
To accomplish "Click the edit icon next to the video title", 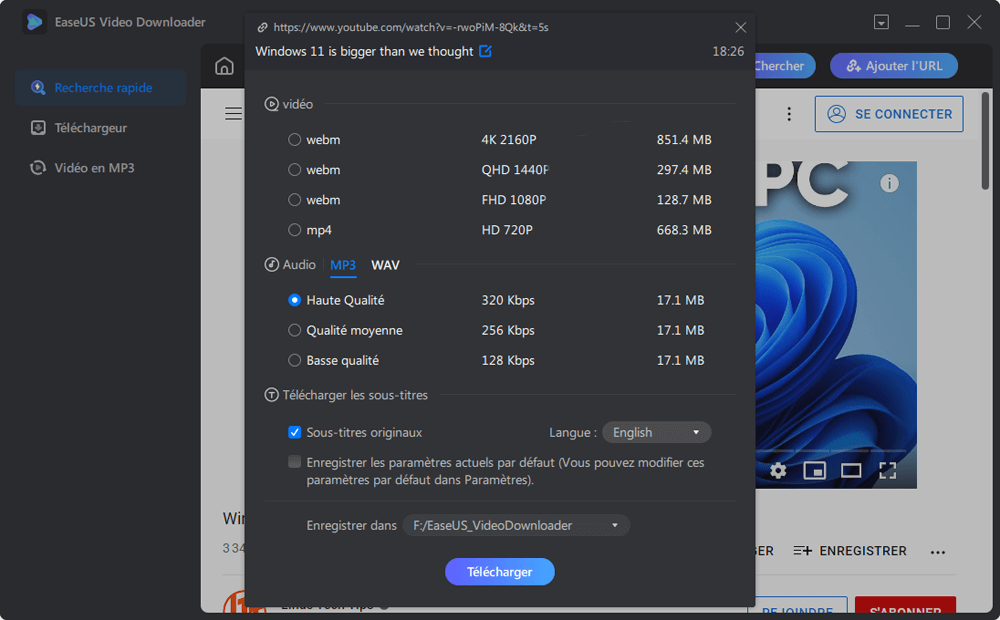I will (x=484, y=51).
